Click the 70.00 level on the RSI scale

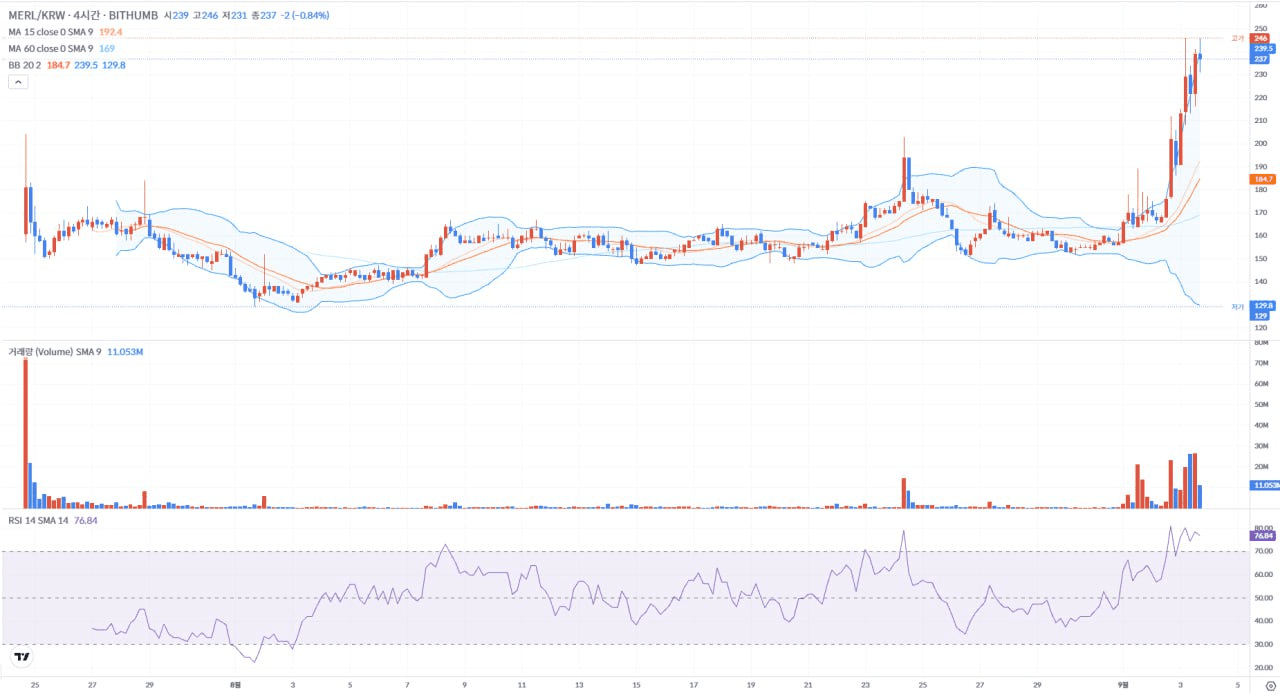pos(1262,551)
